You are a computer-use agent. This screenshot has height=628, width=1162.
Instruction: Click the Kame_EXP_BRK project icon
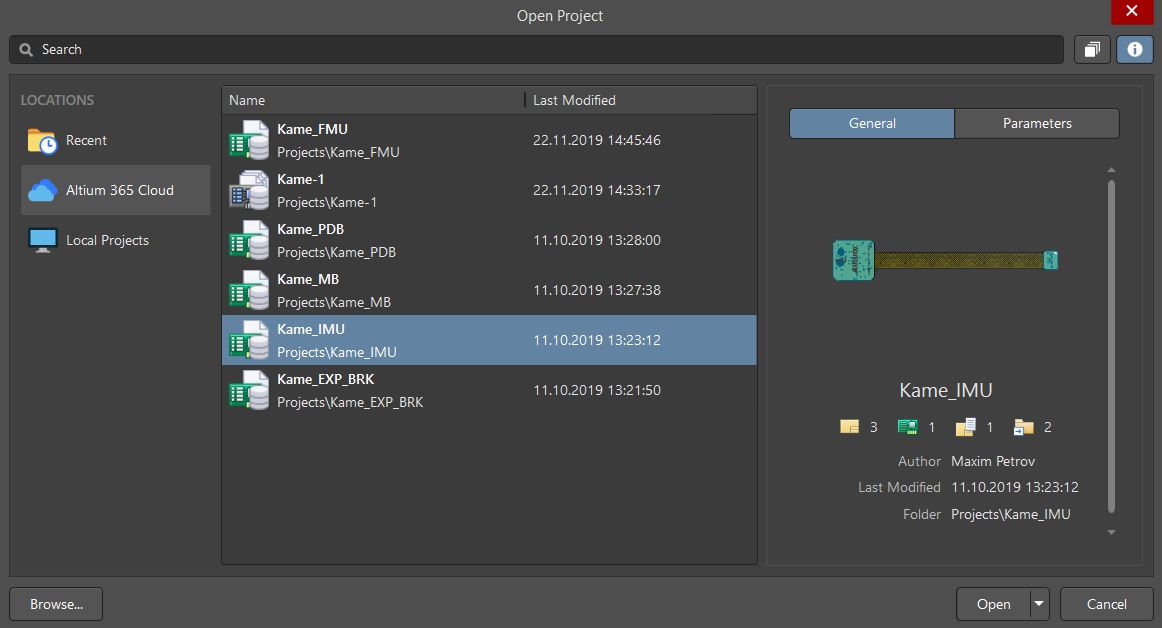[x=249, y=390]
